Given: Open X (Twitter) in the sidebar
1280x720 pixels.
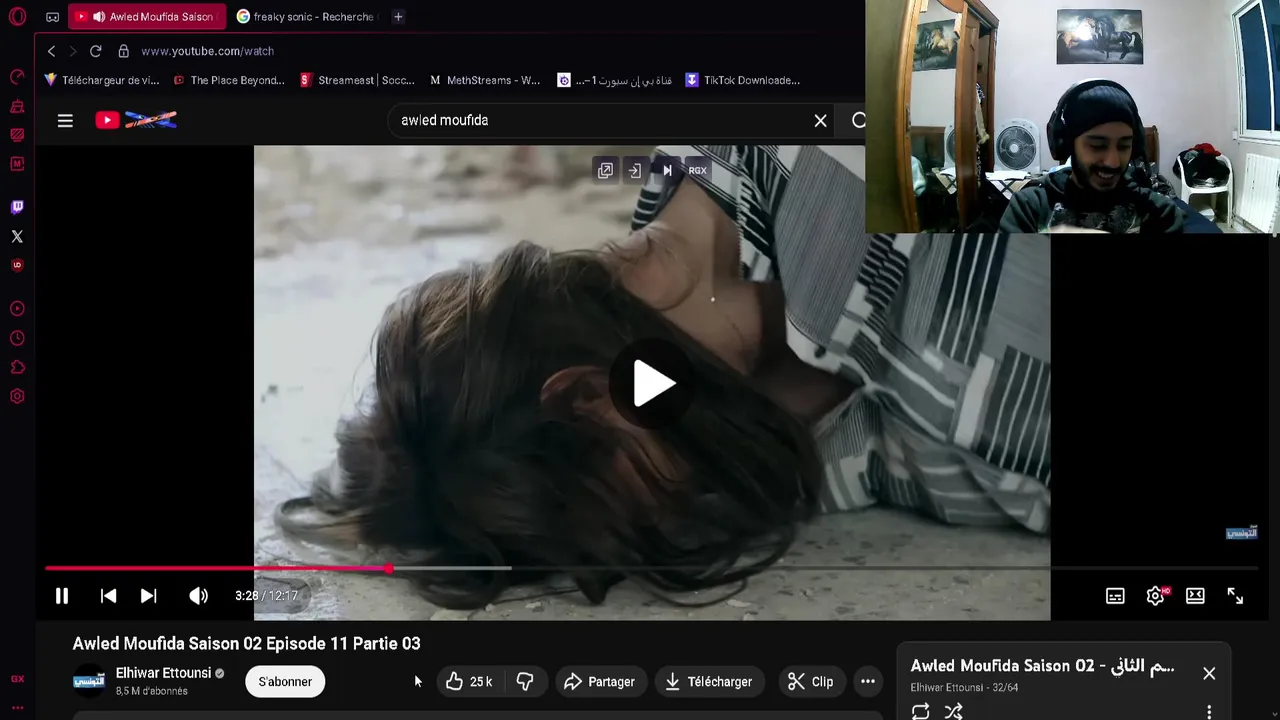Looking at the screenshot, I should pos(17,236).
